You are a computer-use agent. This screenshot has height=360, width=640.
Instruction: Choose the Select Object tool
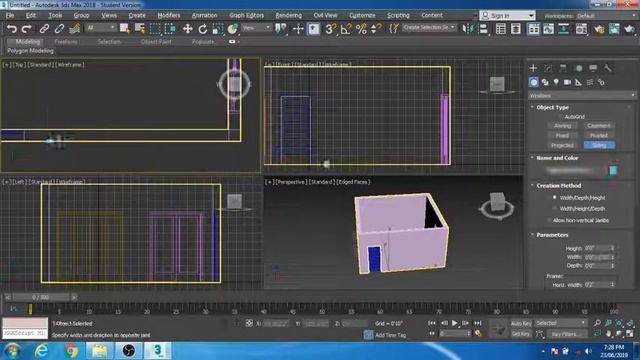click(124, 29)
